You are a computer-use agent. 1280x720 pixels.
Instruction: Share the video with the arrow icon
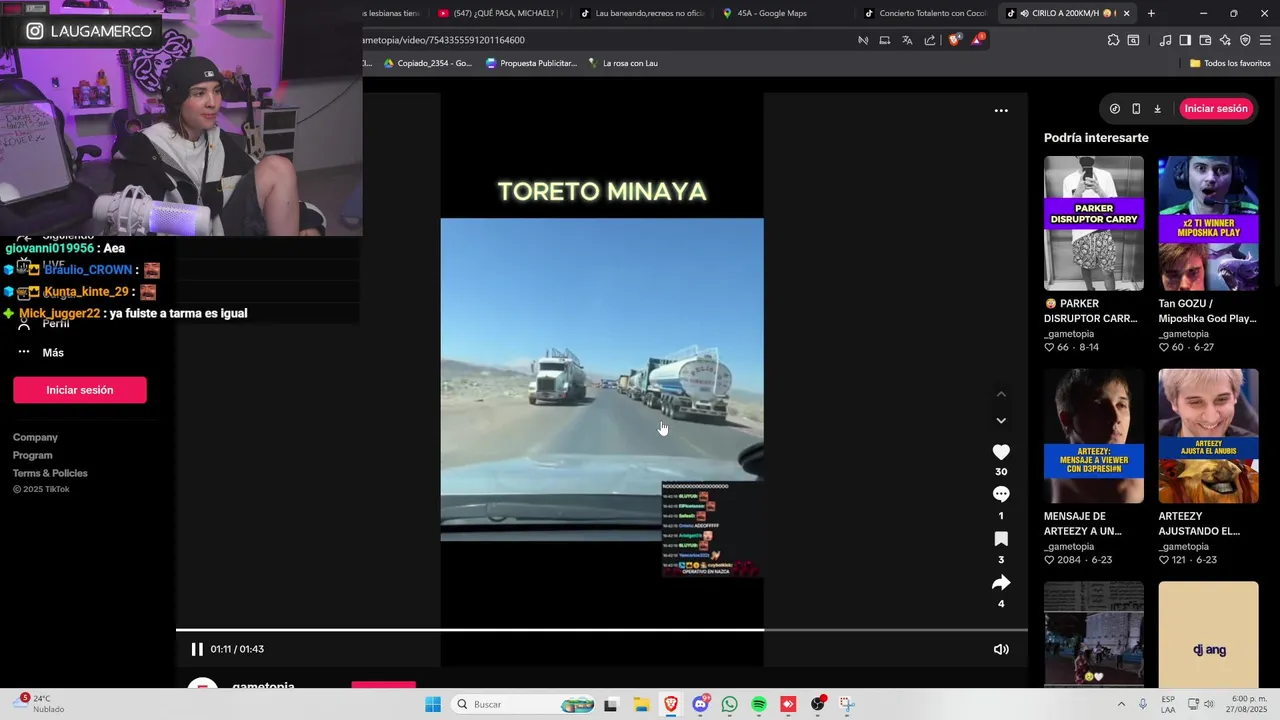pyautogui.click(x=1001, y=583)
